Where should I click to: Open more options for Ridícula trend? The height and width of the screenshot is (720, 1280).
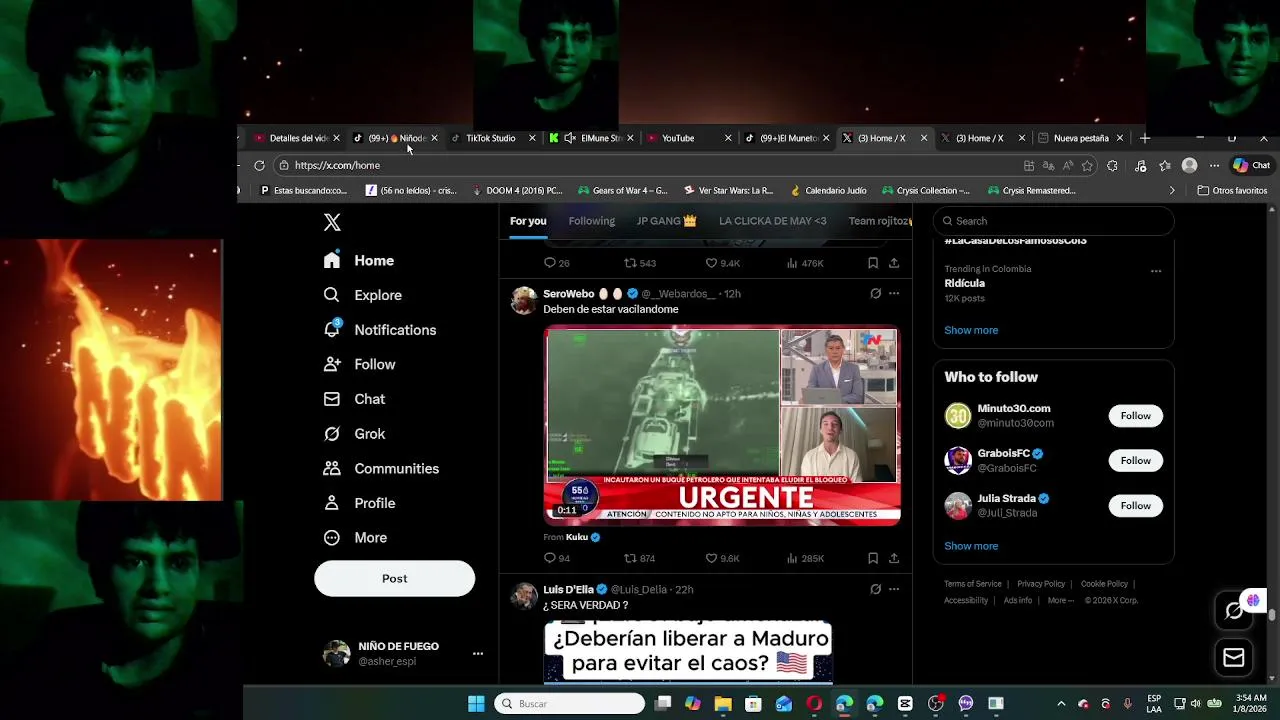1156,271
